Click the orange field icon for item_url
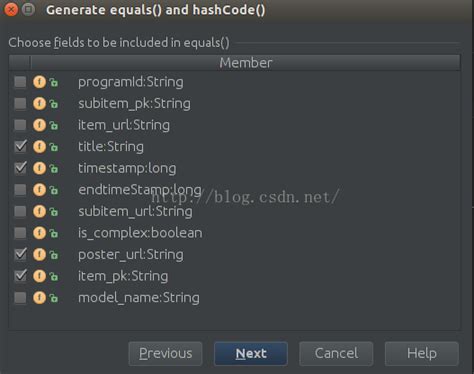 click(39, 125)
